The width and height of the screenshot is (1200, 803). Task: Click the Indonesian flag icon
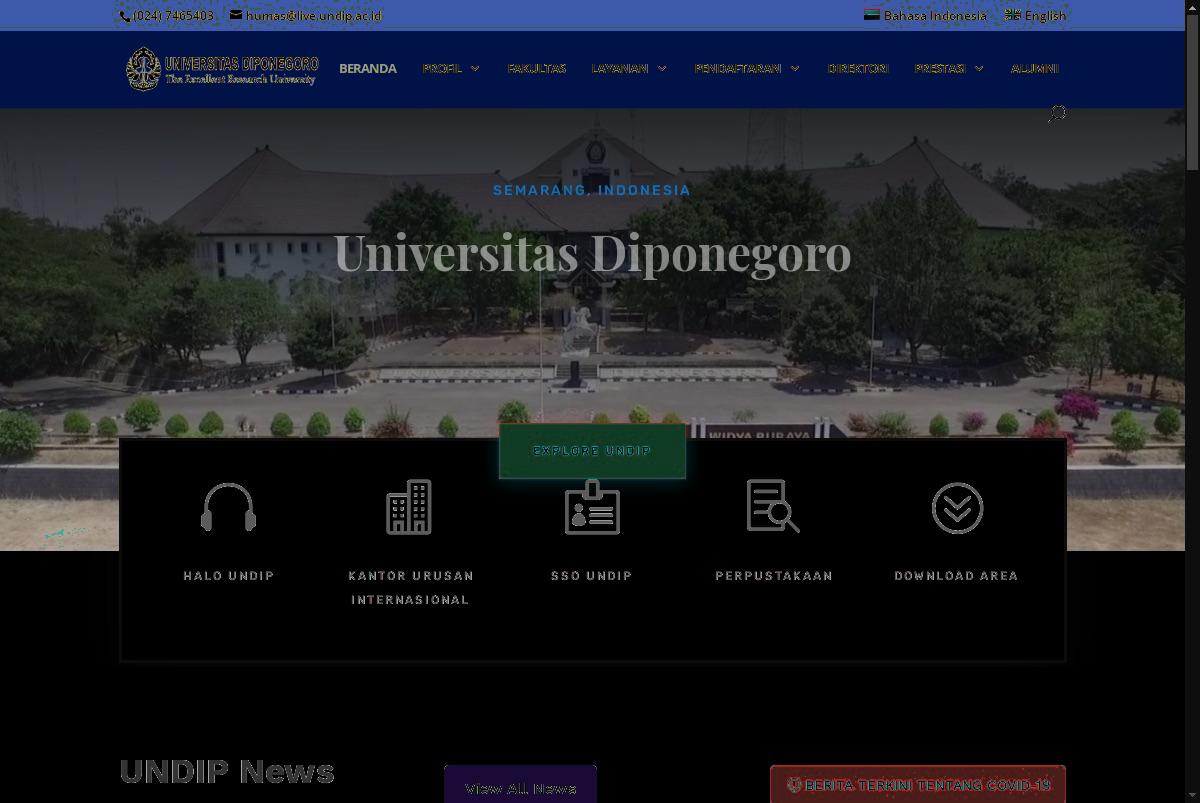(872, 15)
